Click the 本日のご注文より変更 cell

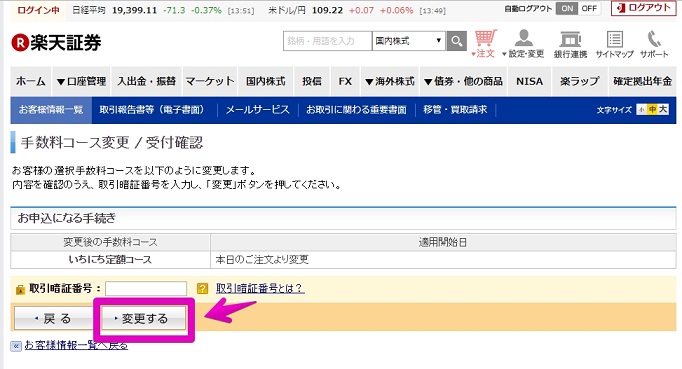443,260
